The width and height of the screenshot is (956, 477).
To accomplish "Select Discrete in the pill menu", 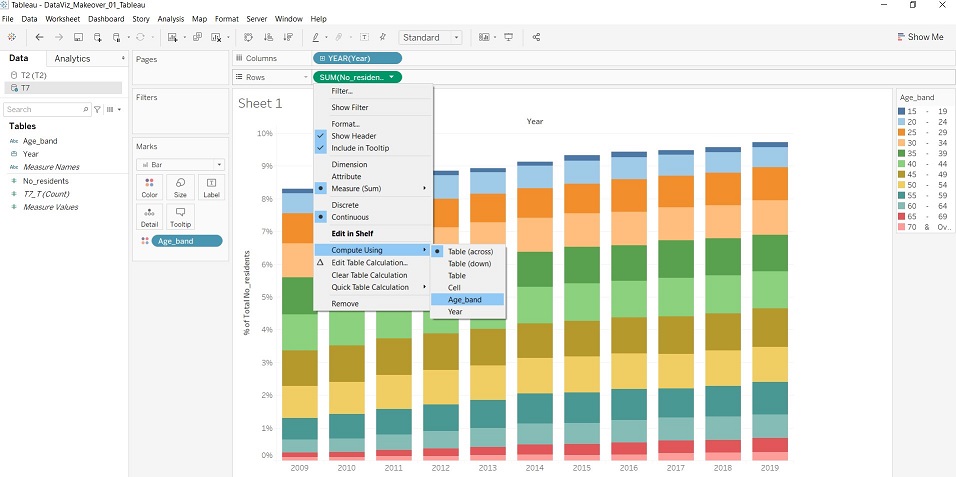I will pos(344,205).
